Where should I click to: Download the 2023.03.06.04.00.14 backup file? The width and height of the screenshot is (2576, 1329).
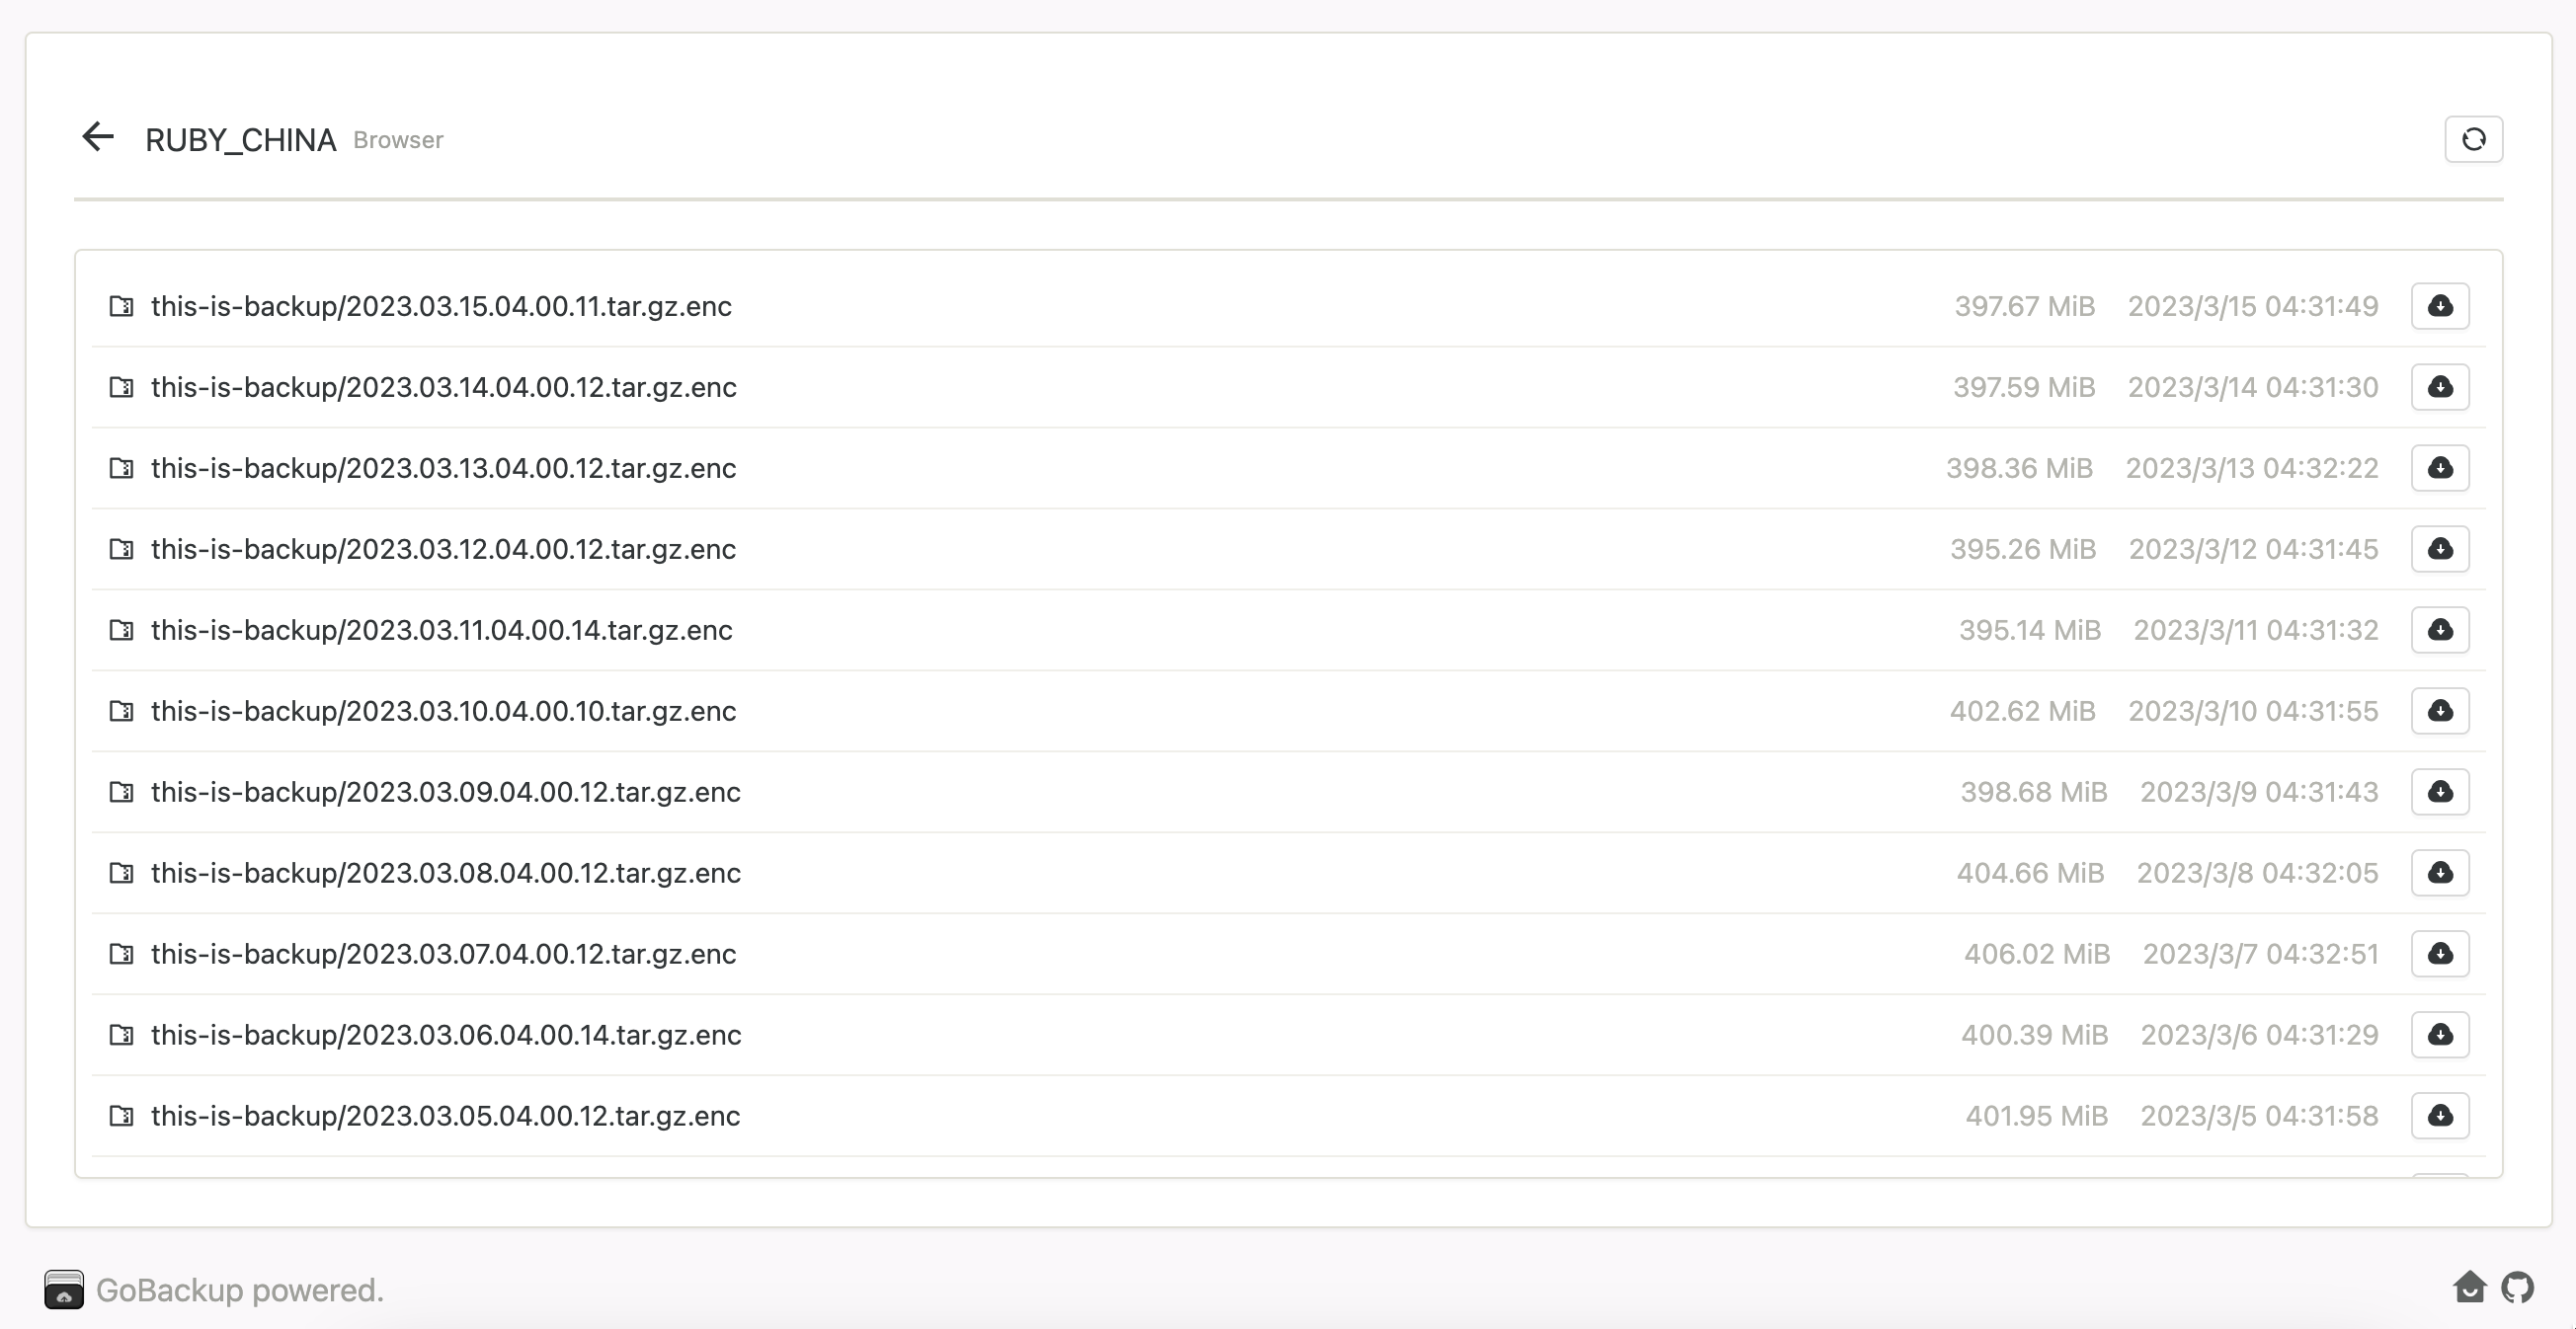point(2440,1035)
